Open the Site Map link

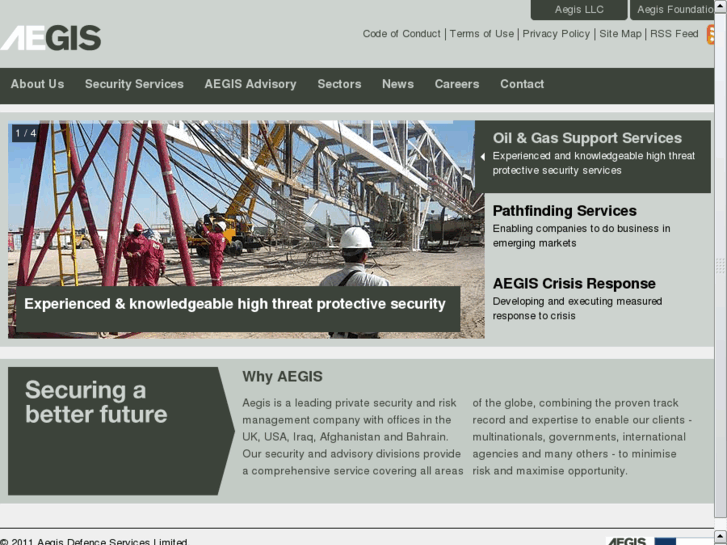pyautogui.click(x=620, y=34)
